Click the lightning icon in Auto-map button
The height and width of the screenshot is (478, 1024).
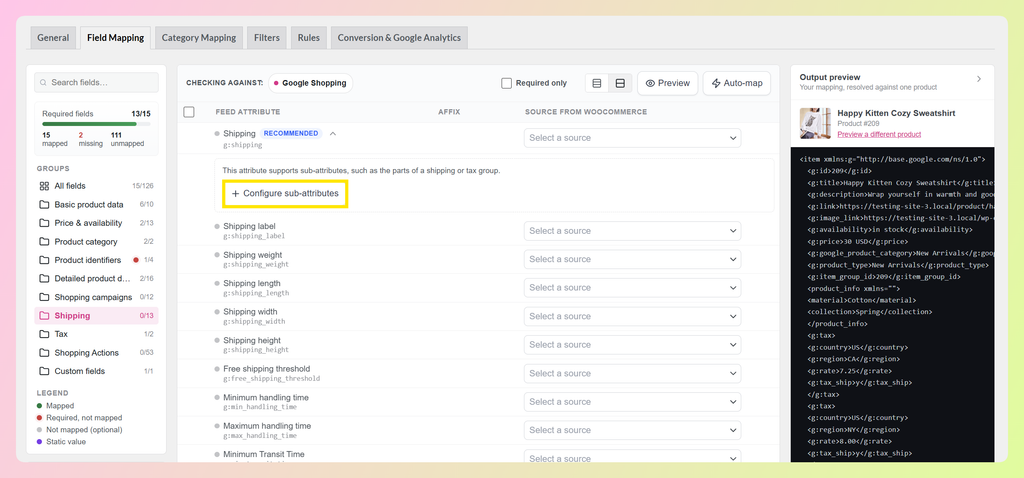(x=716, y=84)
